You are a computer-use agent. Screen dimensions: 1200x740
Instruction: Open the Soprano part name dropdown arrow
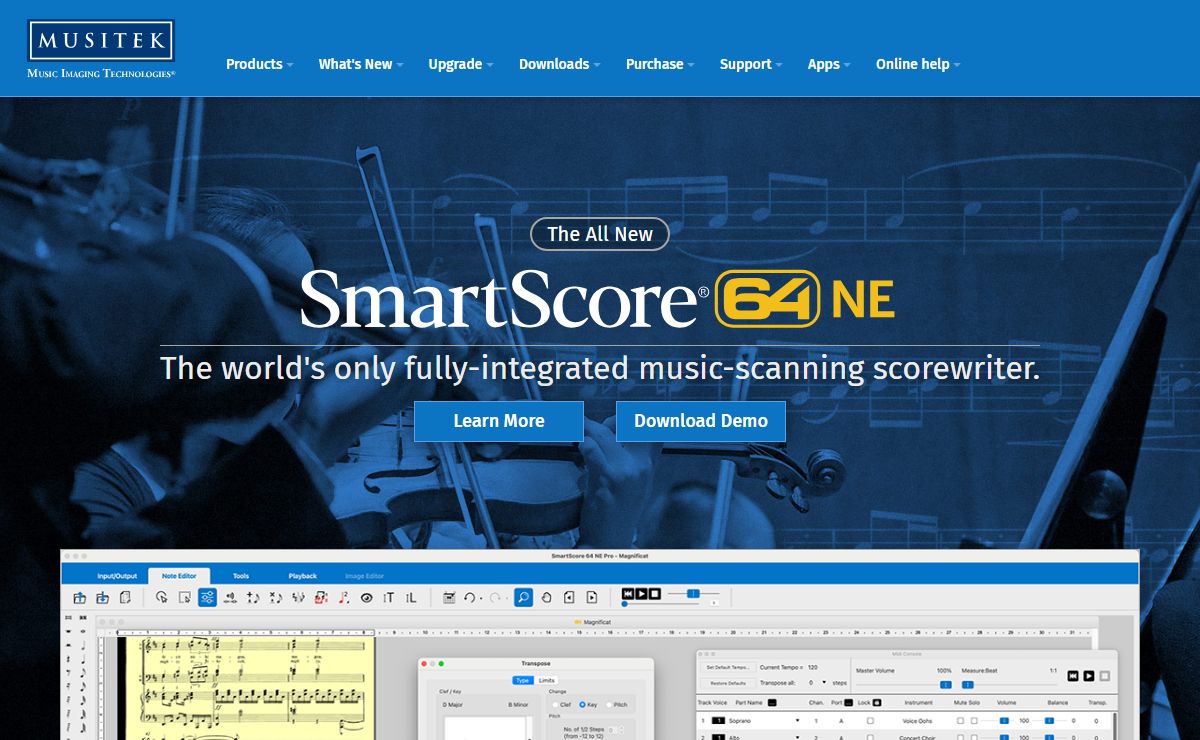pos(798,720)
